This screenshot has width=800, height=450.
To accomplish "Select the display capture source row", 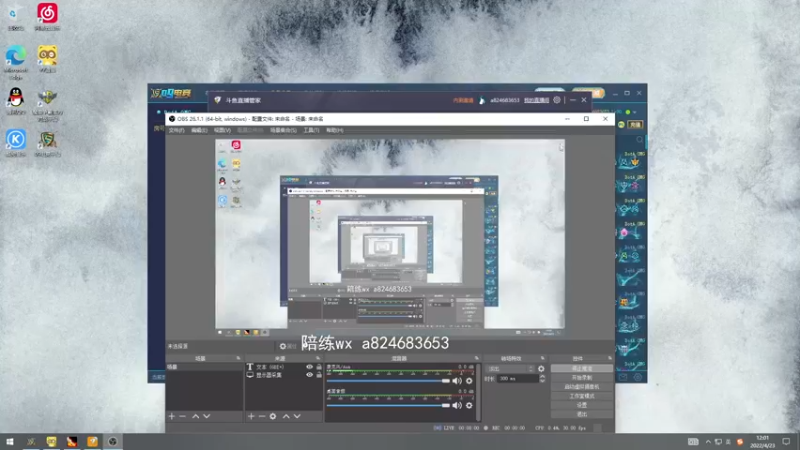I will pos(284,374).
